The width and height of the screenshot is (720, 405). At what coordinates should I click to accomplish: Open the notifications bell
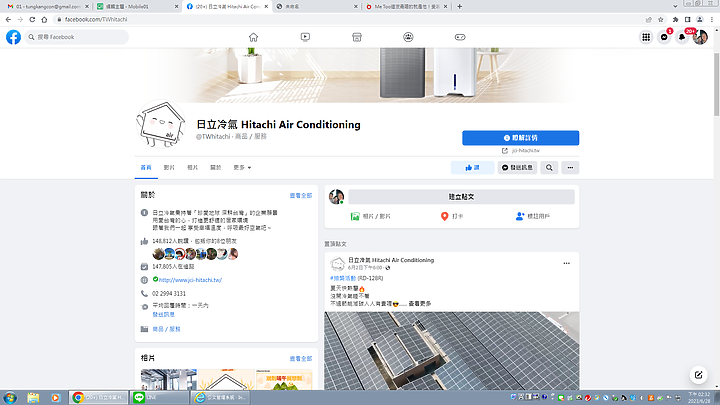coord(682,37)
